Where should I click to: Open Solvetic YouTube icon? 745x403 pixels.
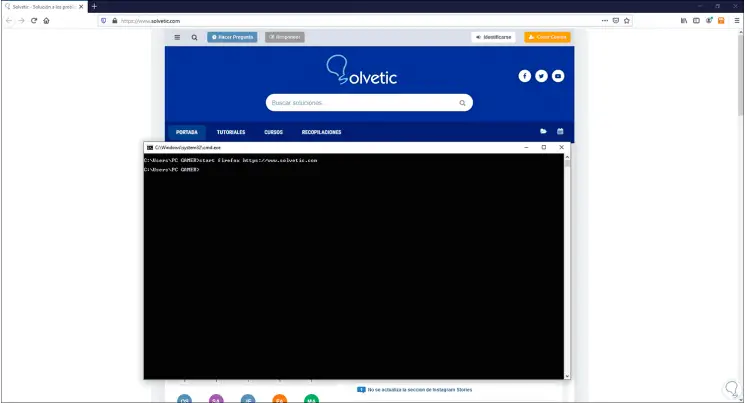pos(558,76)
